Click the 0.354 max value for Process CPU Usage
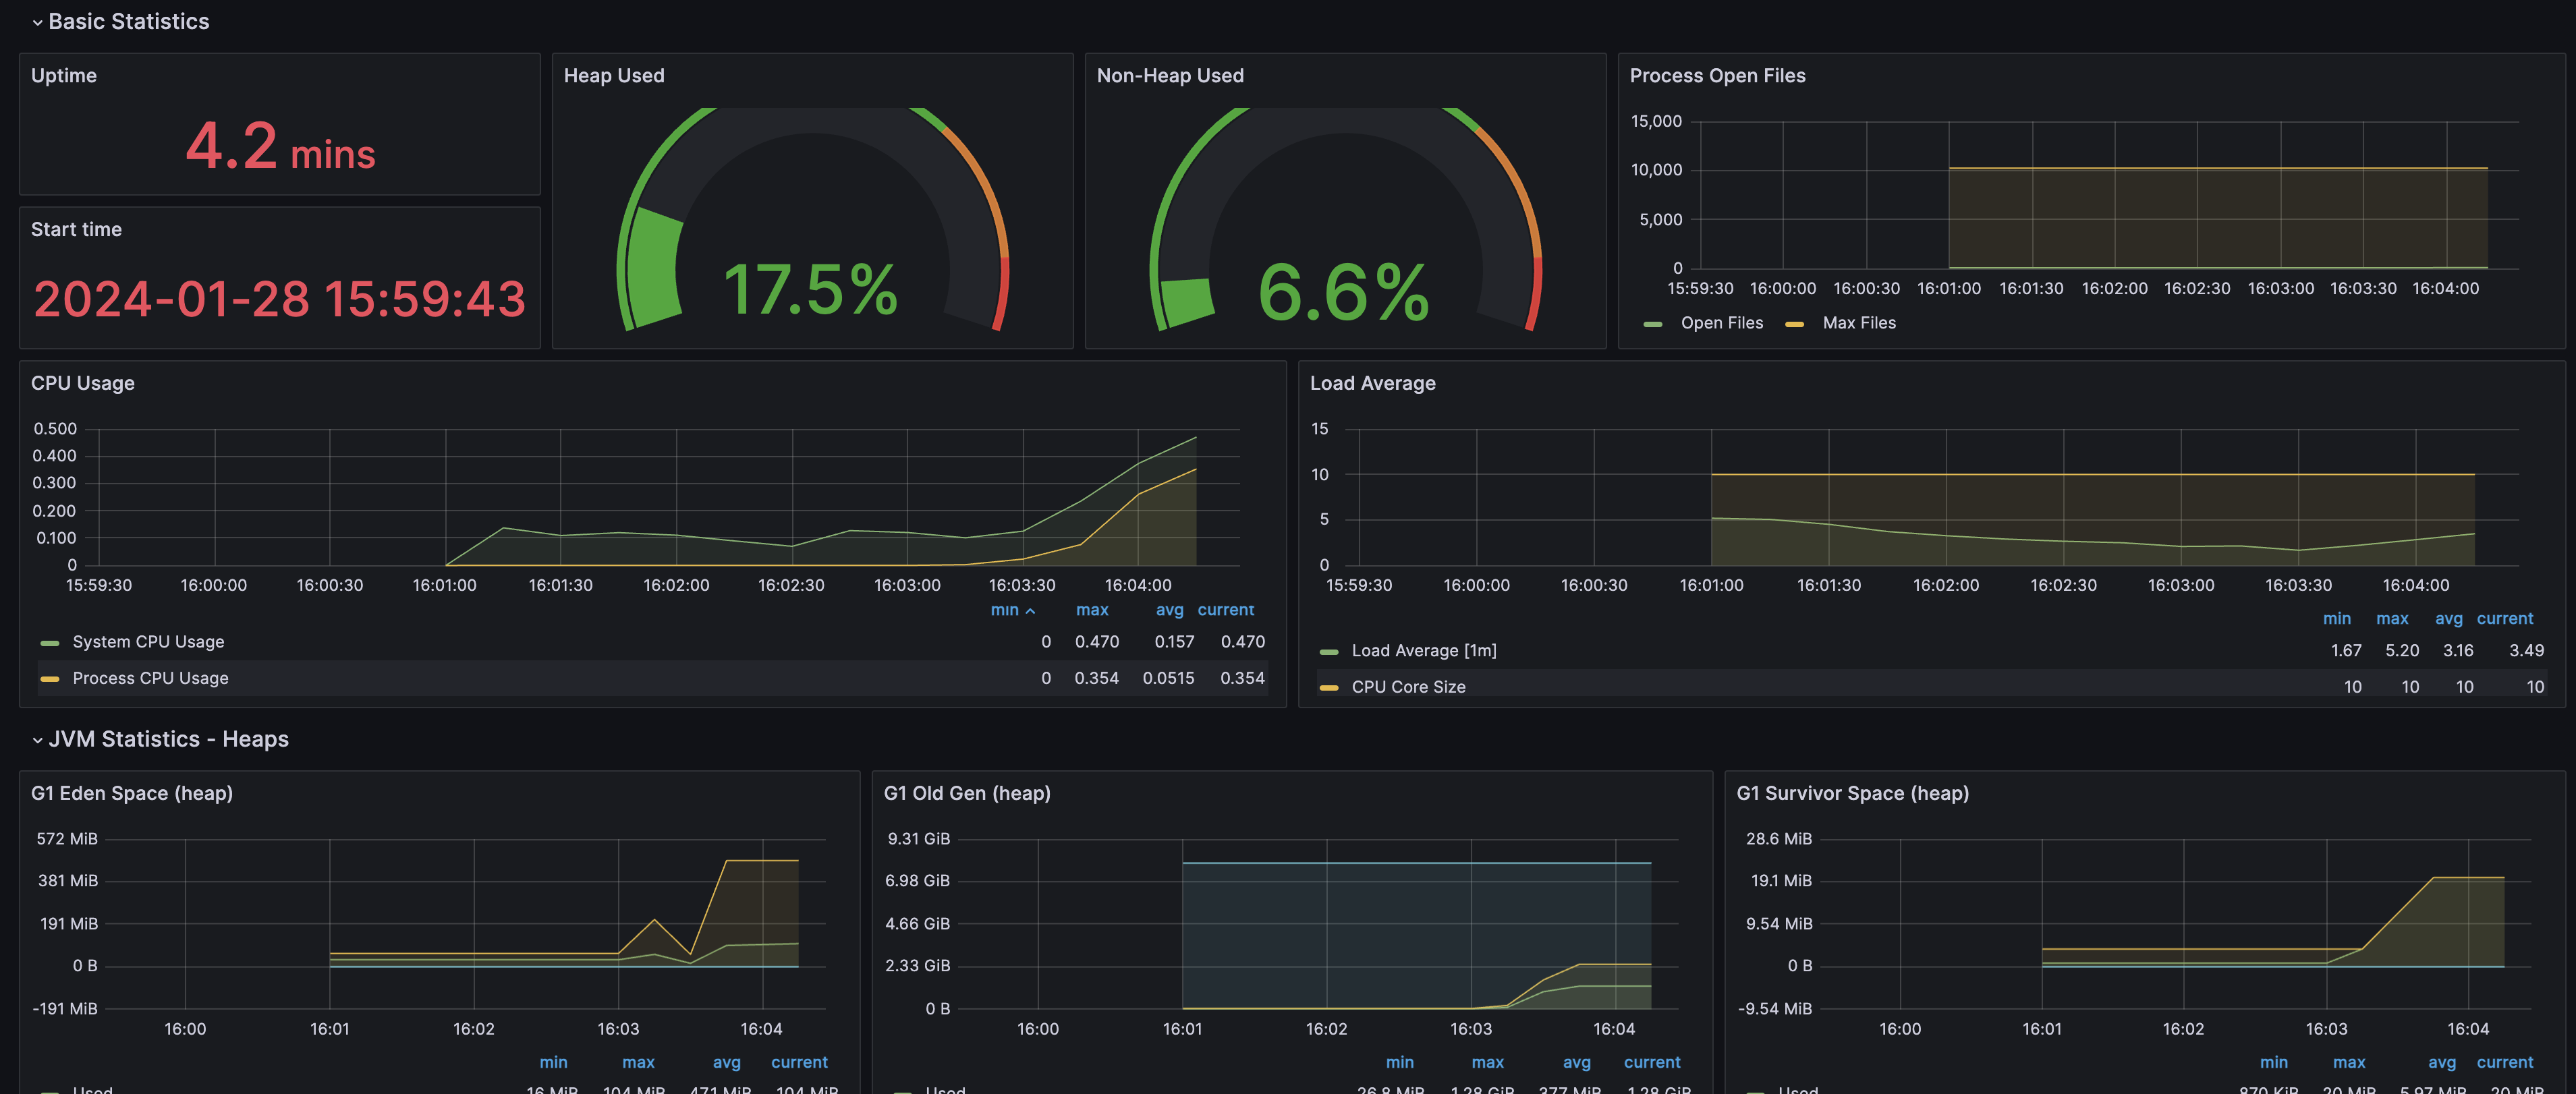The width and height of the screenshot is (2576, 1094). click(x=1096, y=678)
